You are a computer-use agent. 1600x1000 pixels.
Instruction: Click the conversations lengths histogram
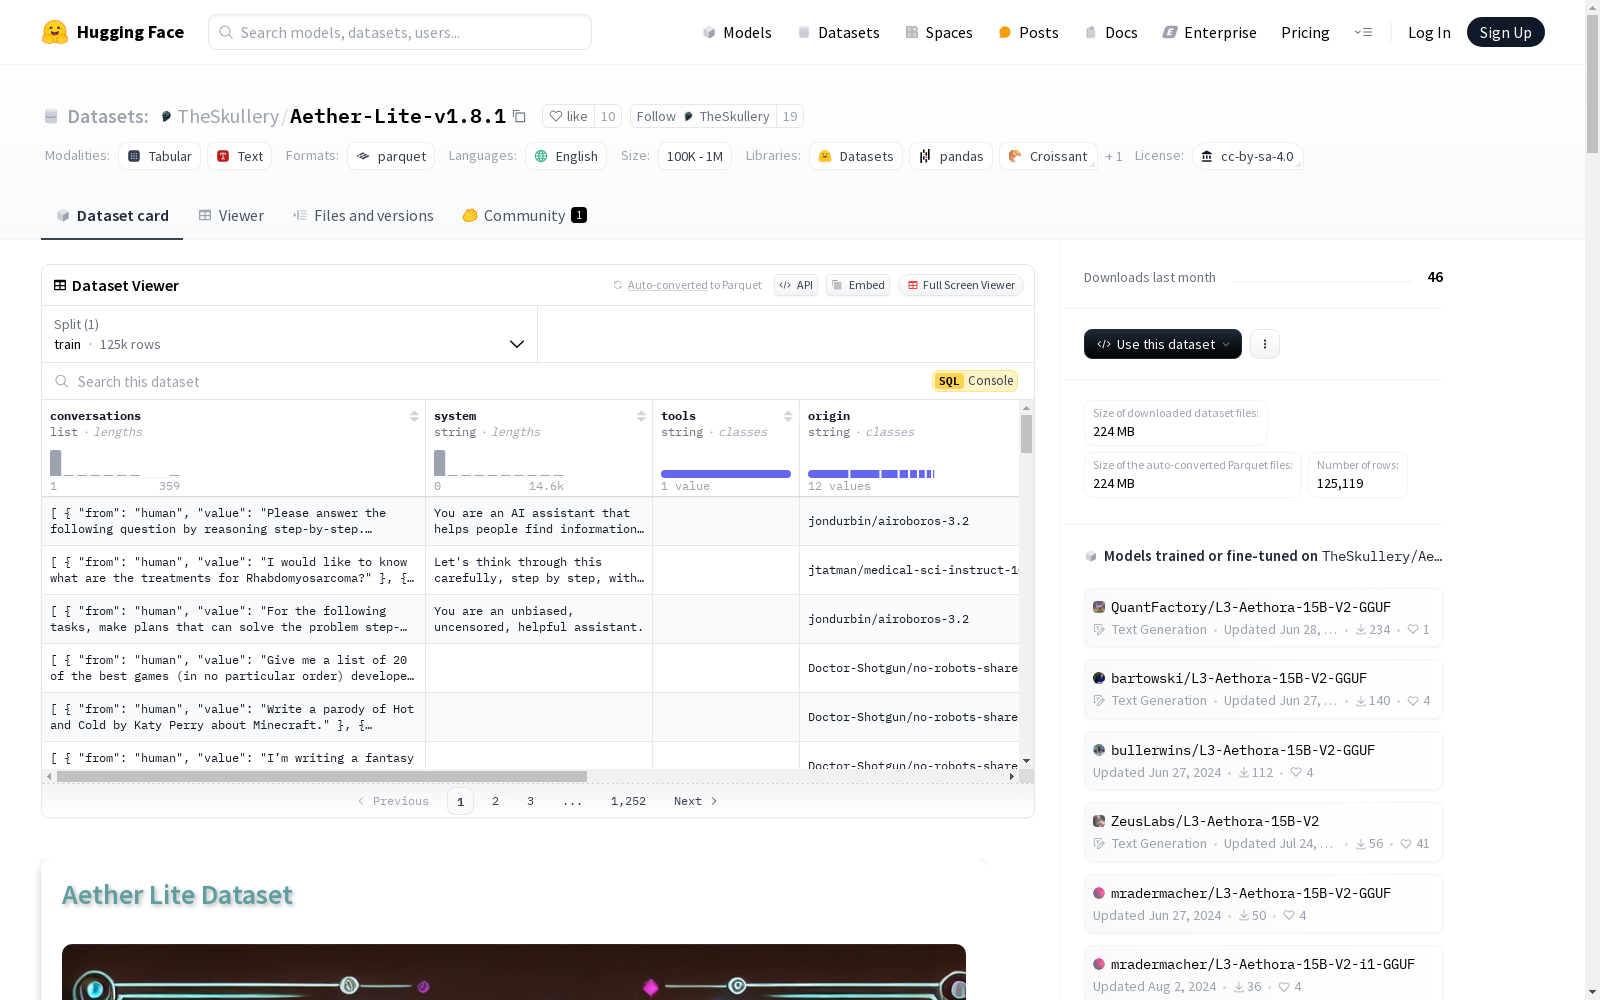coord(115,463)
